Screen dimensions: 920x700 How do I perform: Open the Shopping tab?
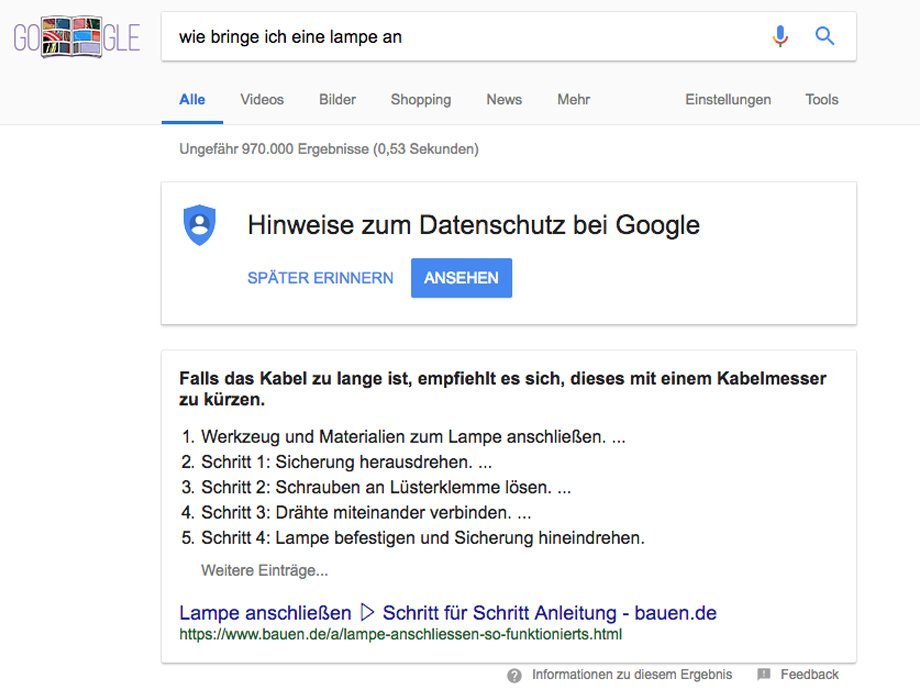pyautogui.click(x=420, y=99)
